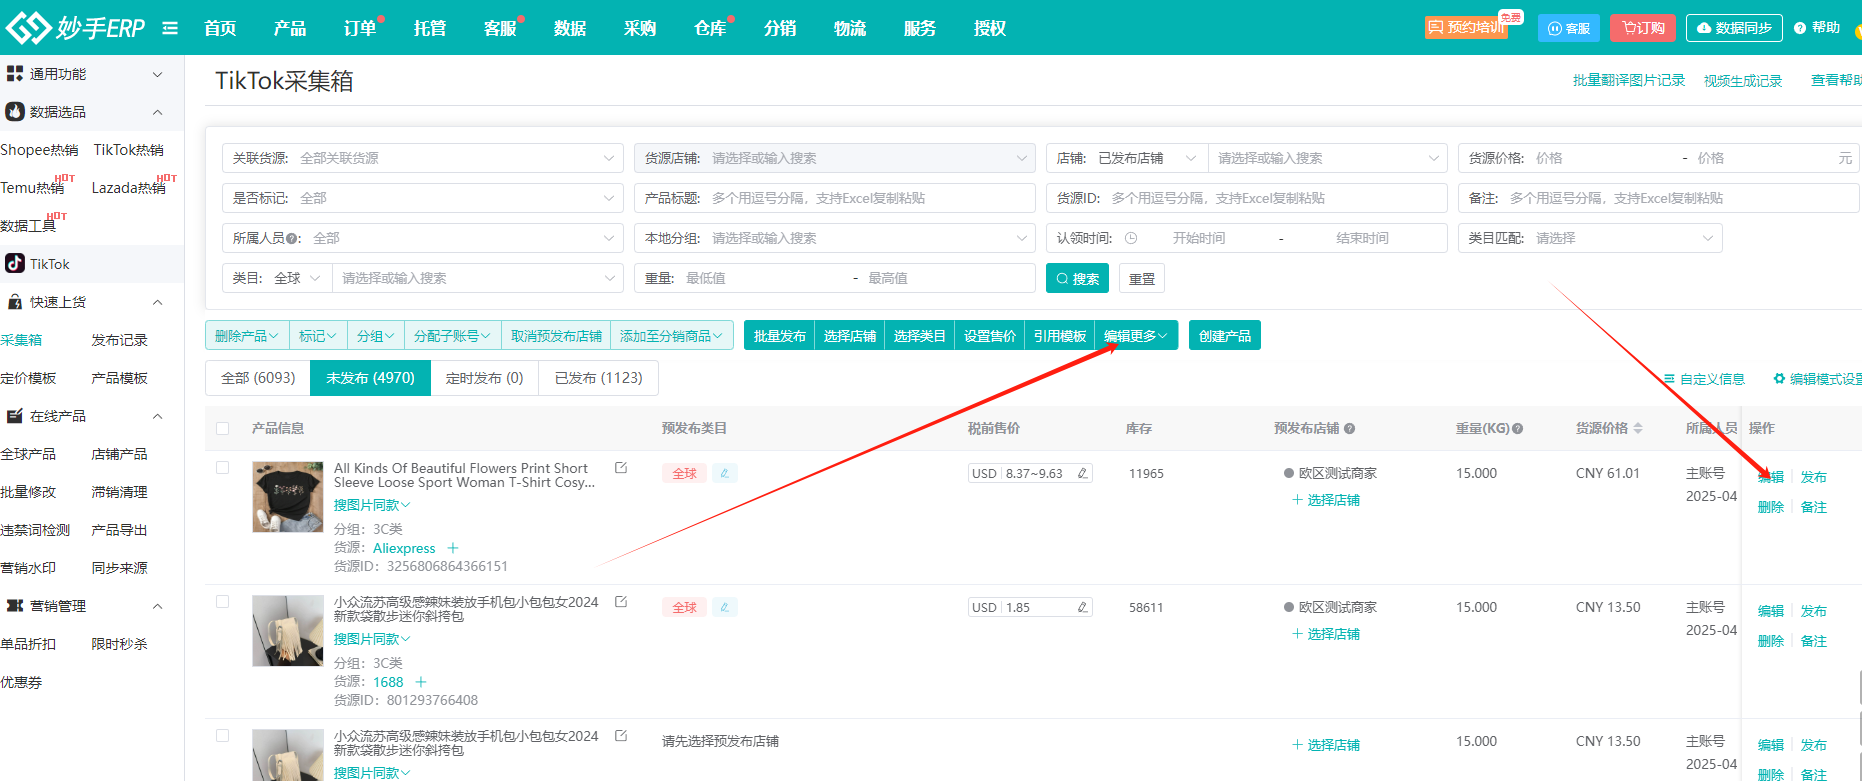Click the black T-shirt product thumbnail
The width and height of the screenshot is (1862, 781).
coord(288,497)
